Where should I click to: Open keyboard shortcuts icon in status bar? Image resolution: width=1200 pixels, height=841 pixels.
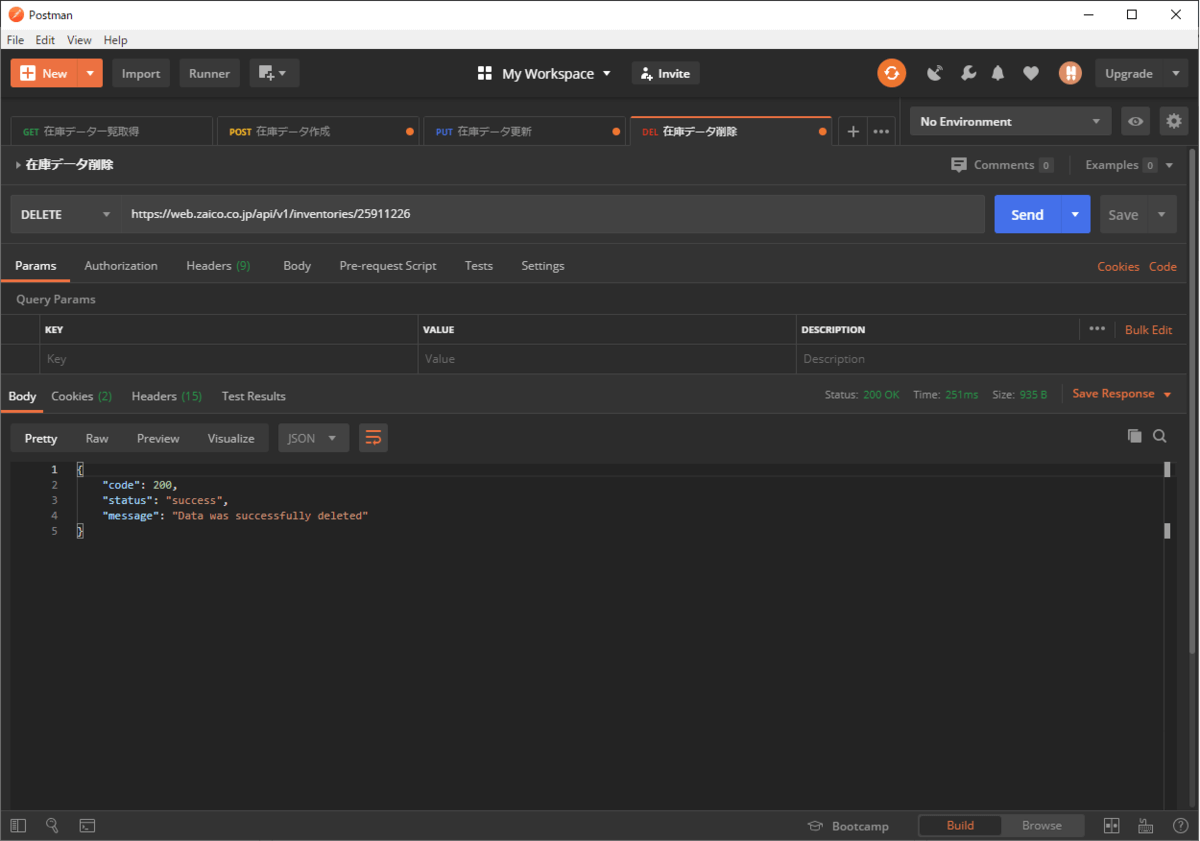[x=1146, y=826]
